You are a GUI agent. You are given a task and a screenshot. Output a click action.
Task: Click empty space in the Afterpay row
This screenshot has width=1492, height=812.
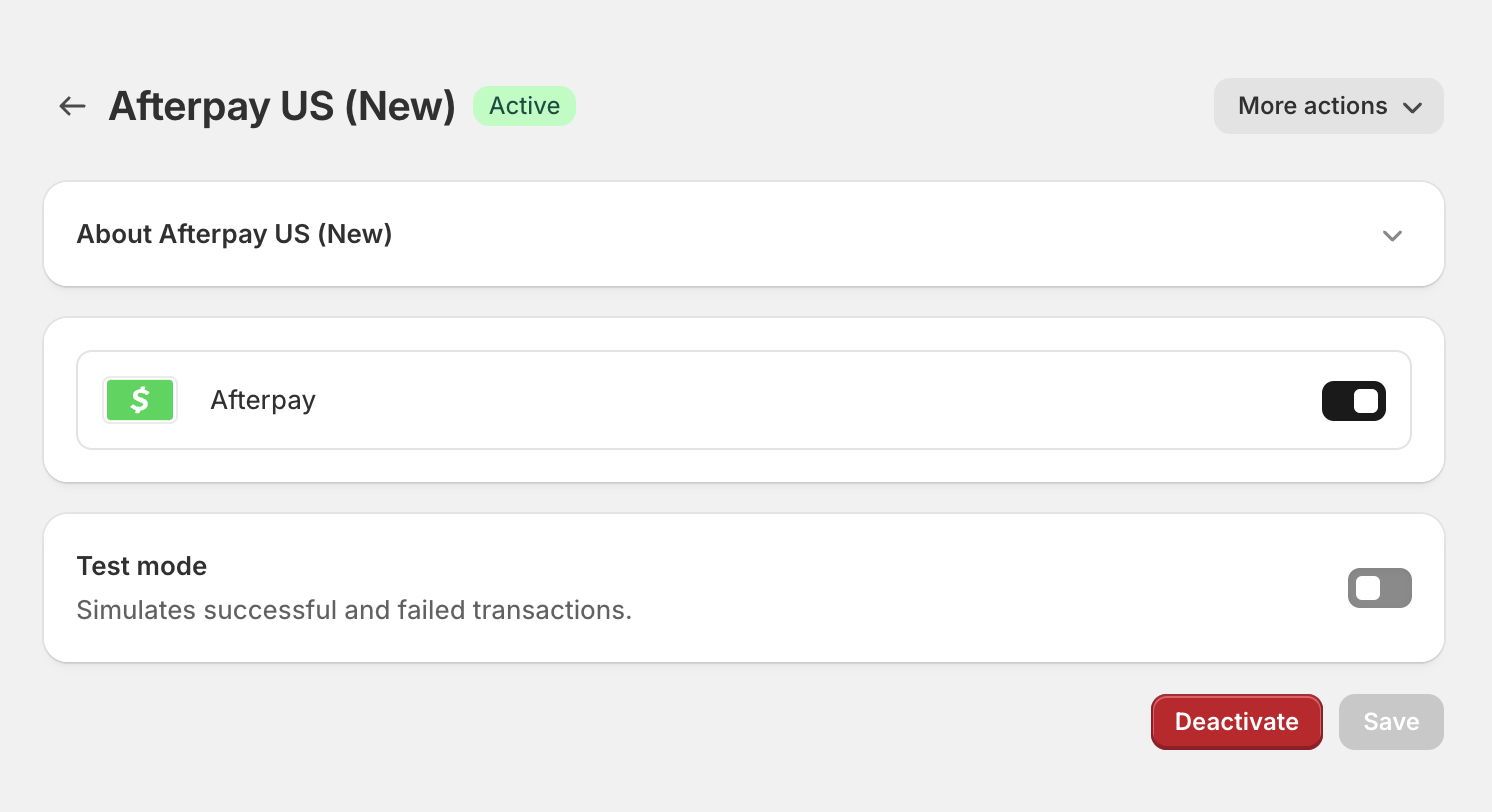[x=800, y=400]
